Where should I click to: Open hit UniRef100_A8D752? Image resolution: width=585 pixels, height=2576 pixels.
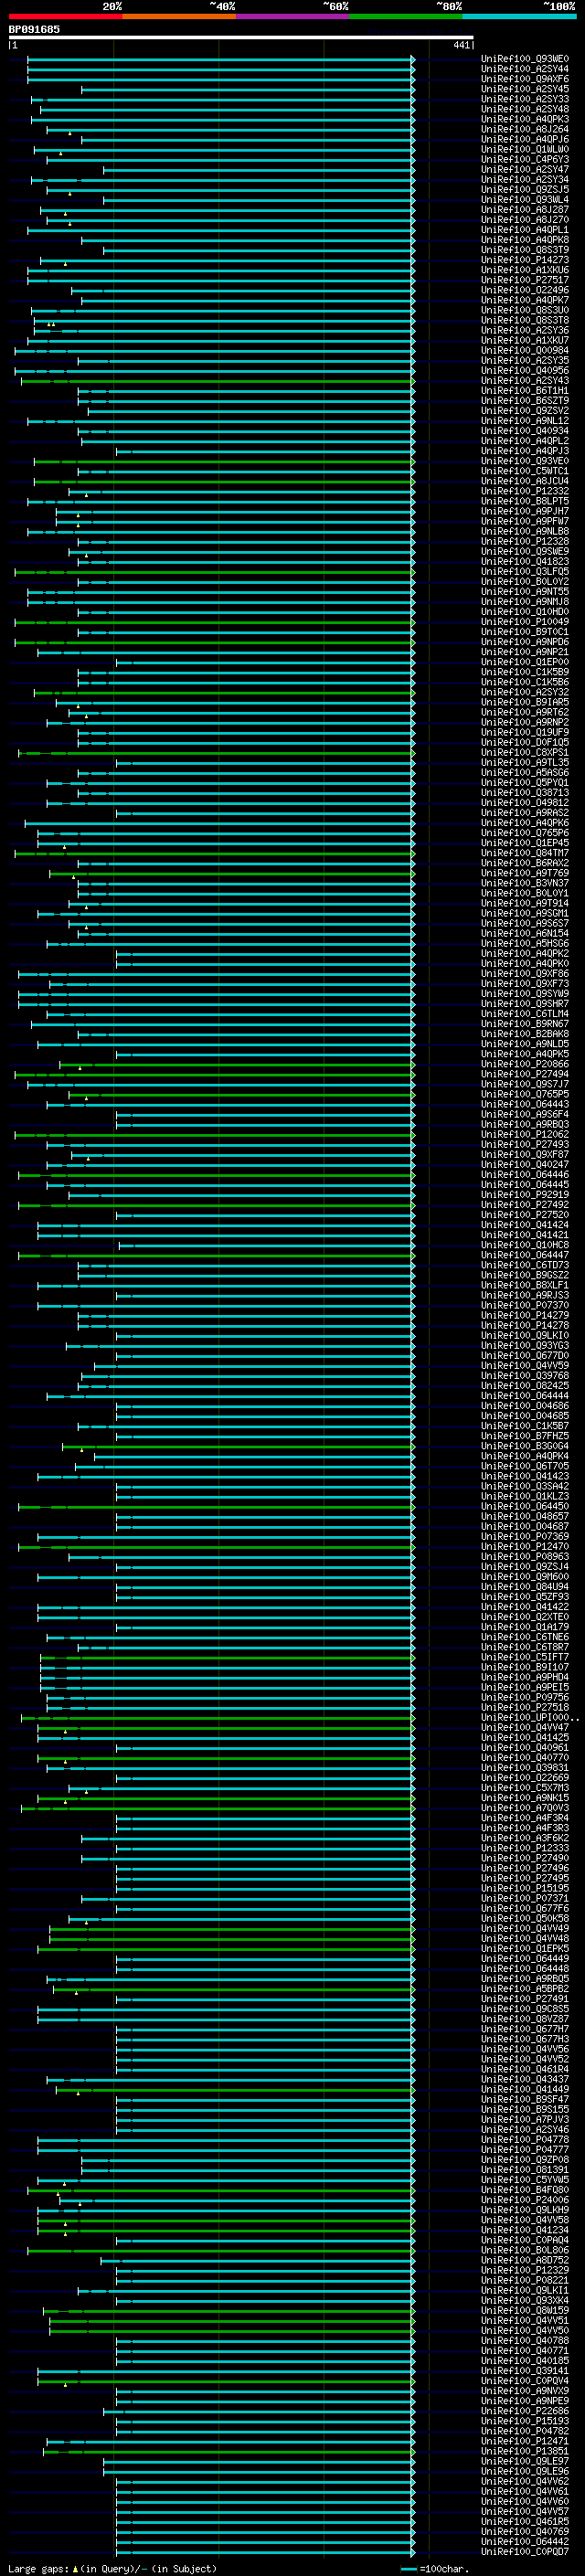point(525,2260)
